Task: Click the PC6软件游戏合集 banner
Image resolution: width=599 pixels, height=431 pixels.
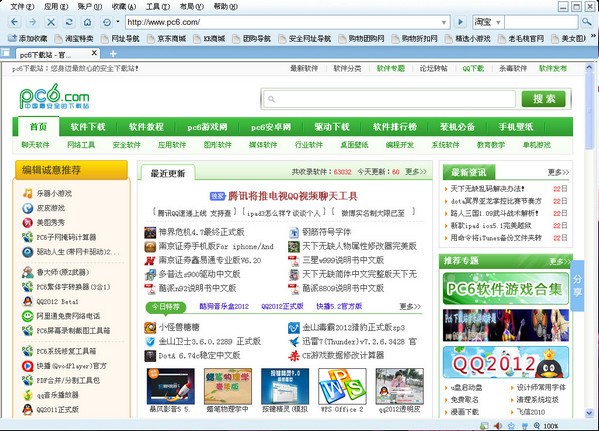Action: click(x=505, y=288)
